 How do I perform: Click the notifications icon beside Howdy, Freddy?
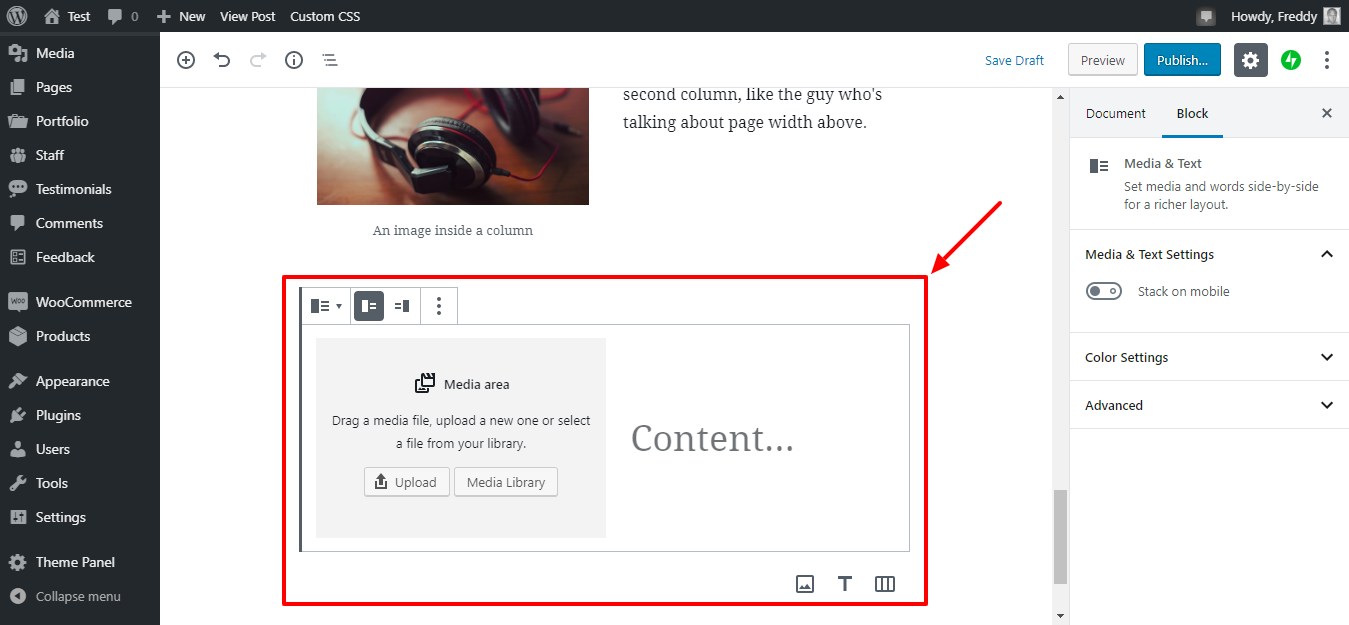click(1206, 16)
